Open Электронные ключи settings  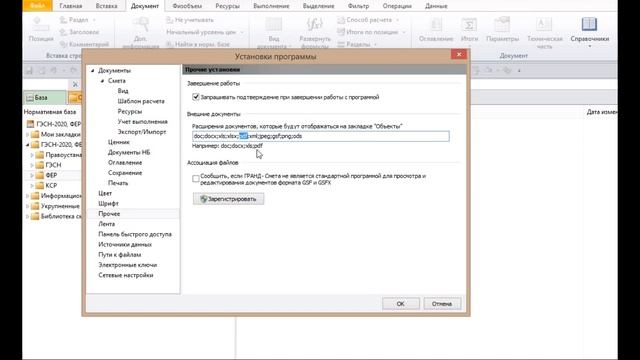click(x=127, y=265)
